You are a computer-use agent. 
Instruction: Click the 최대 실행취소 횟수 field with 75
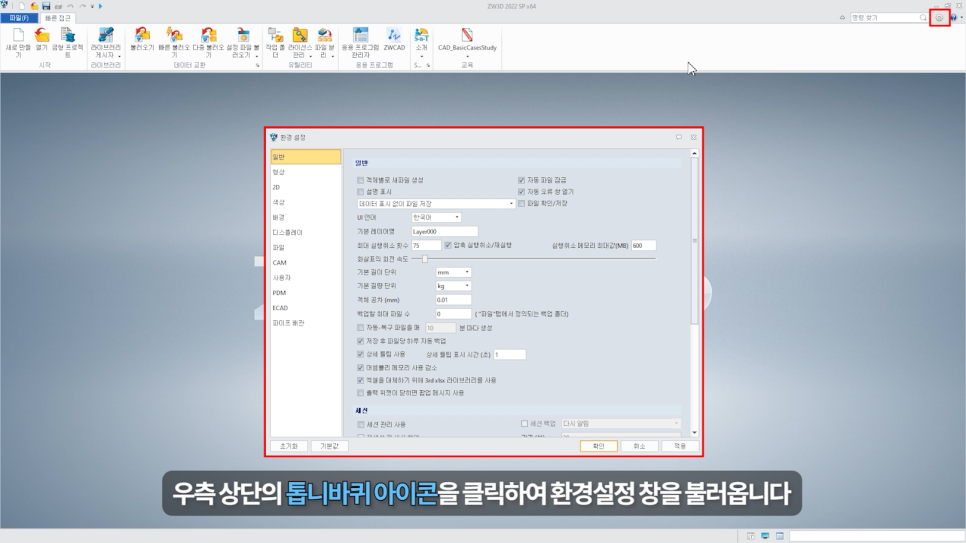click(x=426, y=245)
